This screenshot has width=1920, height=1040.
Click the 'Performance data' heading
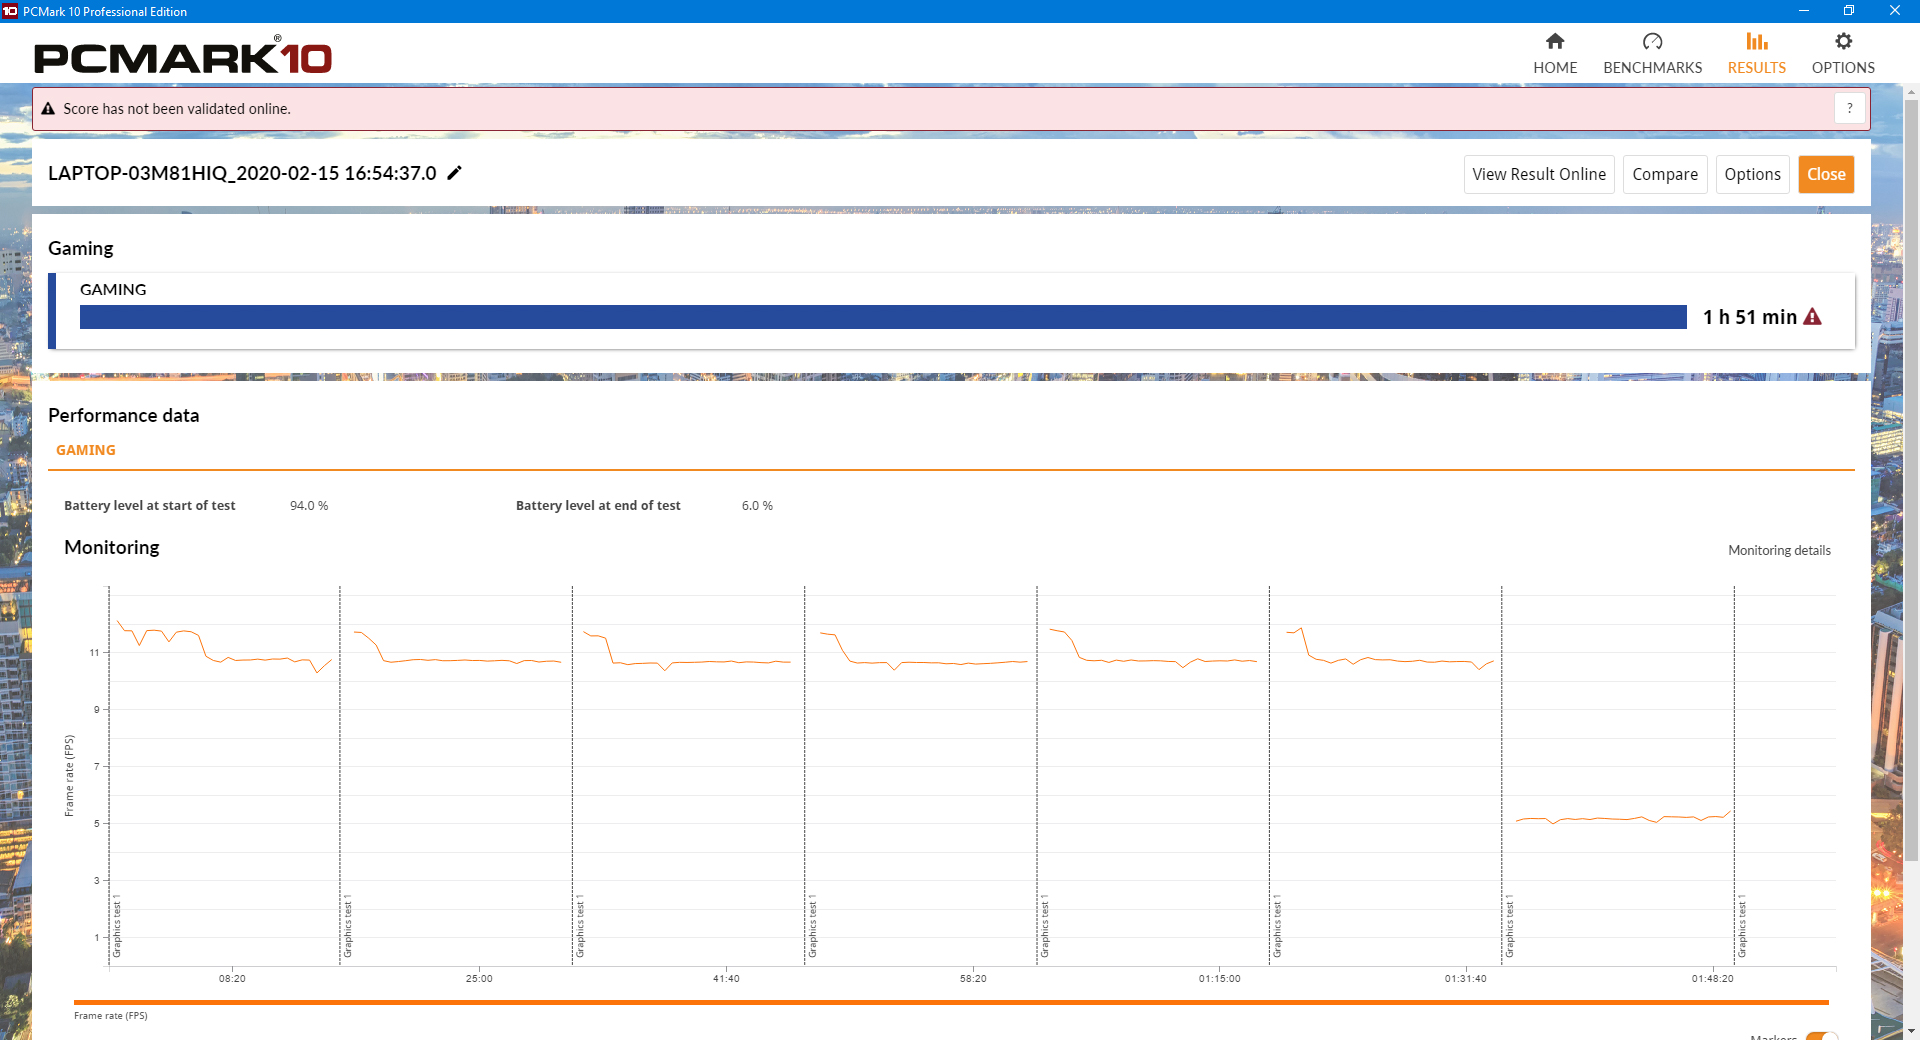pos(124,415)
